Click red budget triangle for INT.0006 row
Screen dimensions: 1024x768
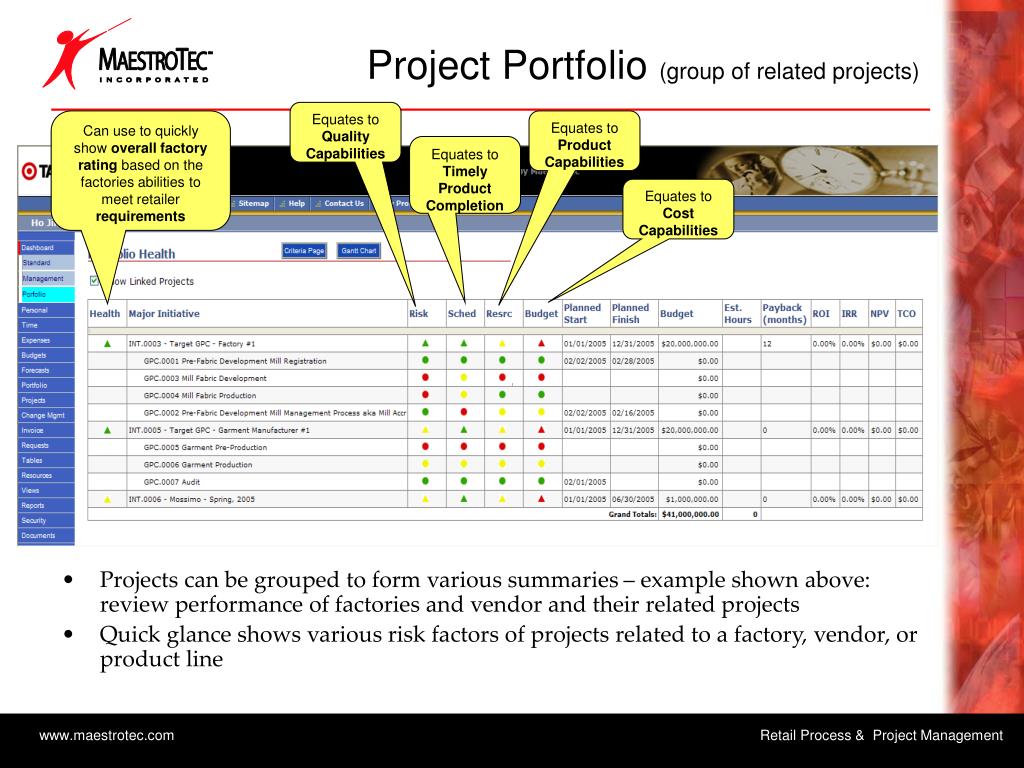click(541, 499)
